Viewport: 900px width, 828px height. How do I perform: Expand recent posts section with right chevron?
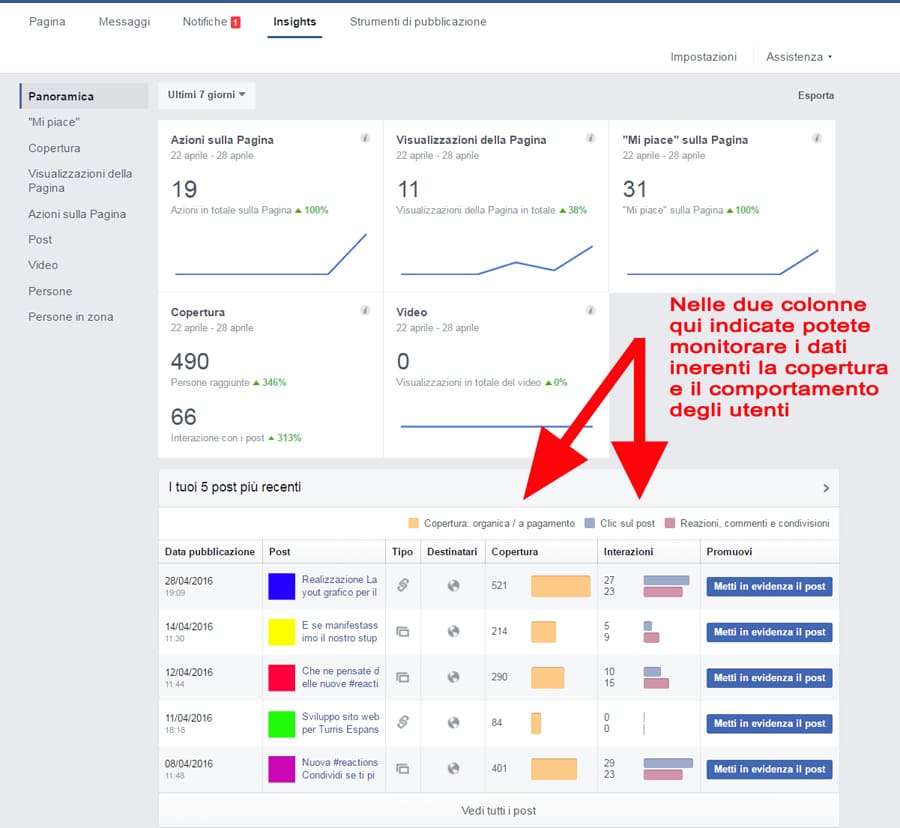click(826, 488)
